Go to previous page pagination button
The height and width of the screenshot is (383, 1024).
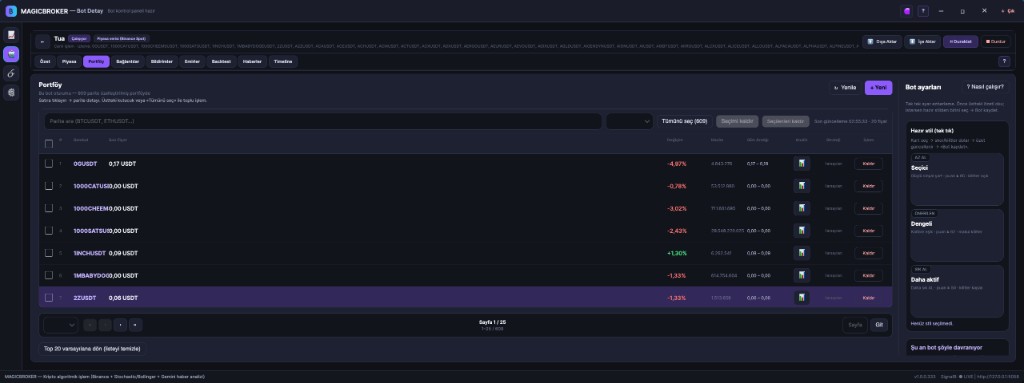click(105, 325)
